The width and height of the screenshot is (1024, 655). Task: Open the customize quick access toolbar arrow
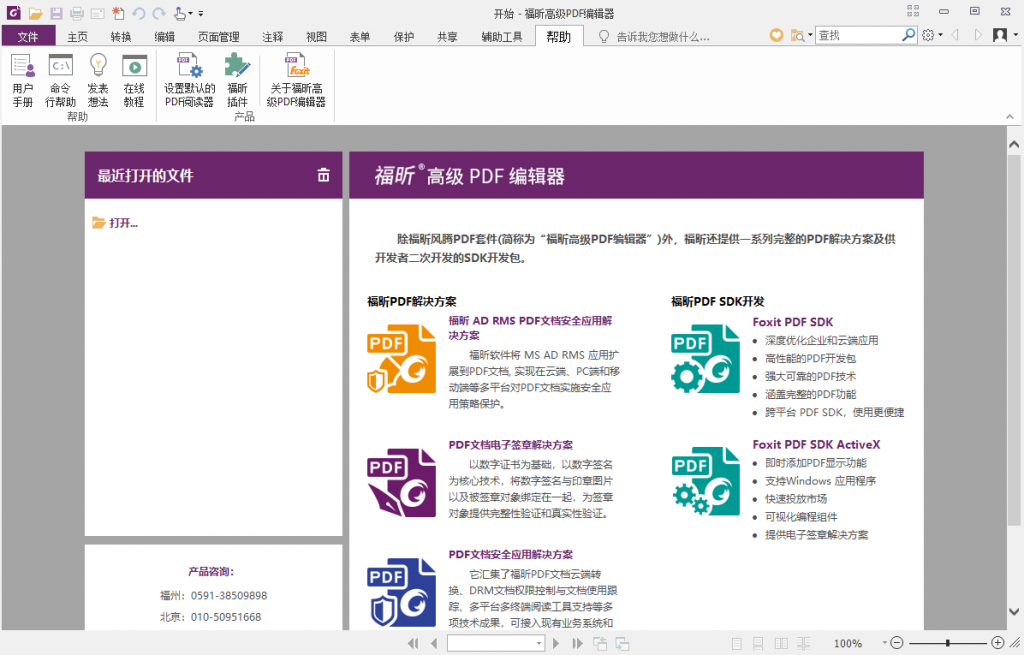click(200, 14)
